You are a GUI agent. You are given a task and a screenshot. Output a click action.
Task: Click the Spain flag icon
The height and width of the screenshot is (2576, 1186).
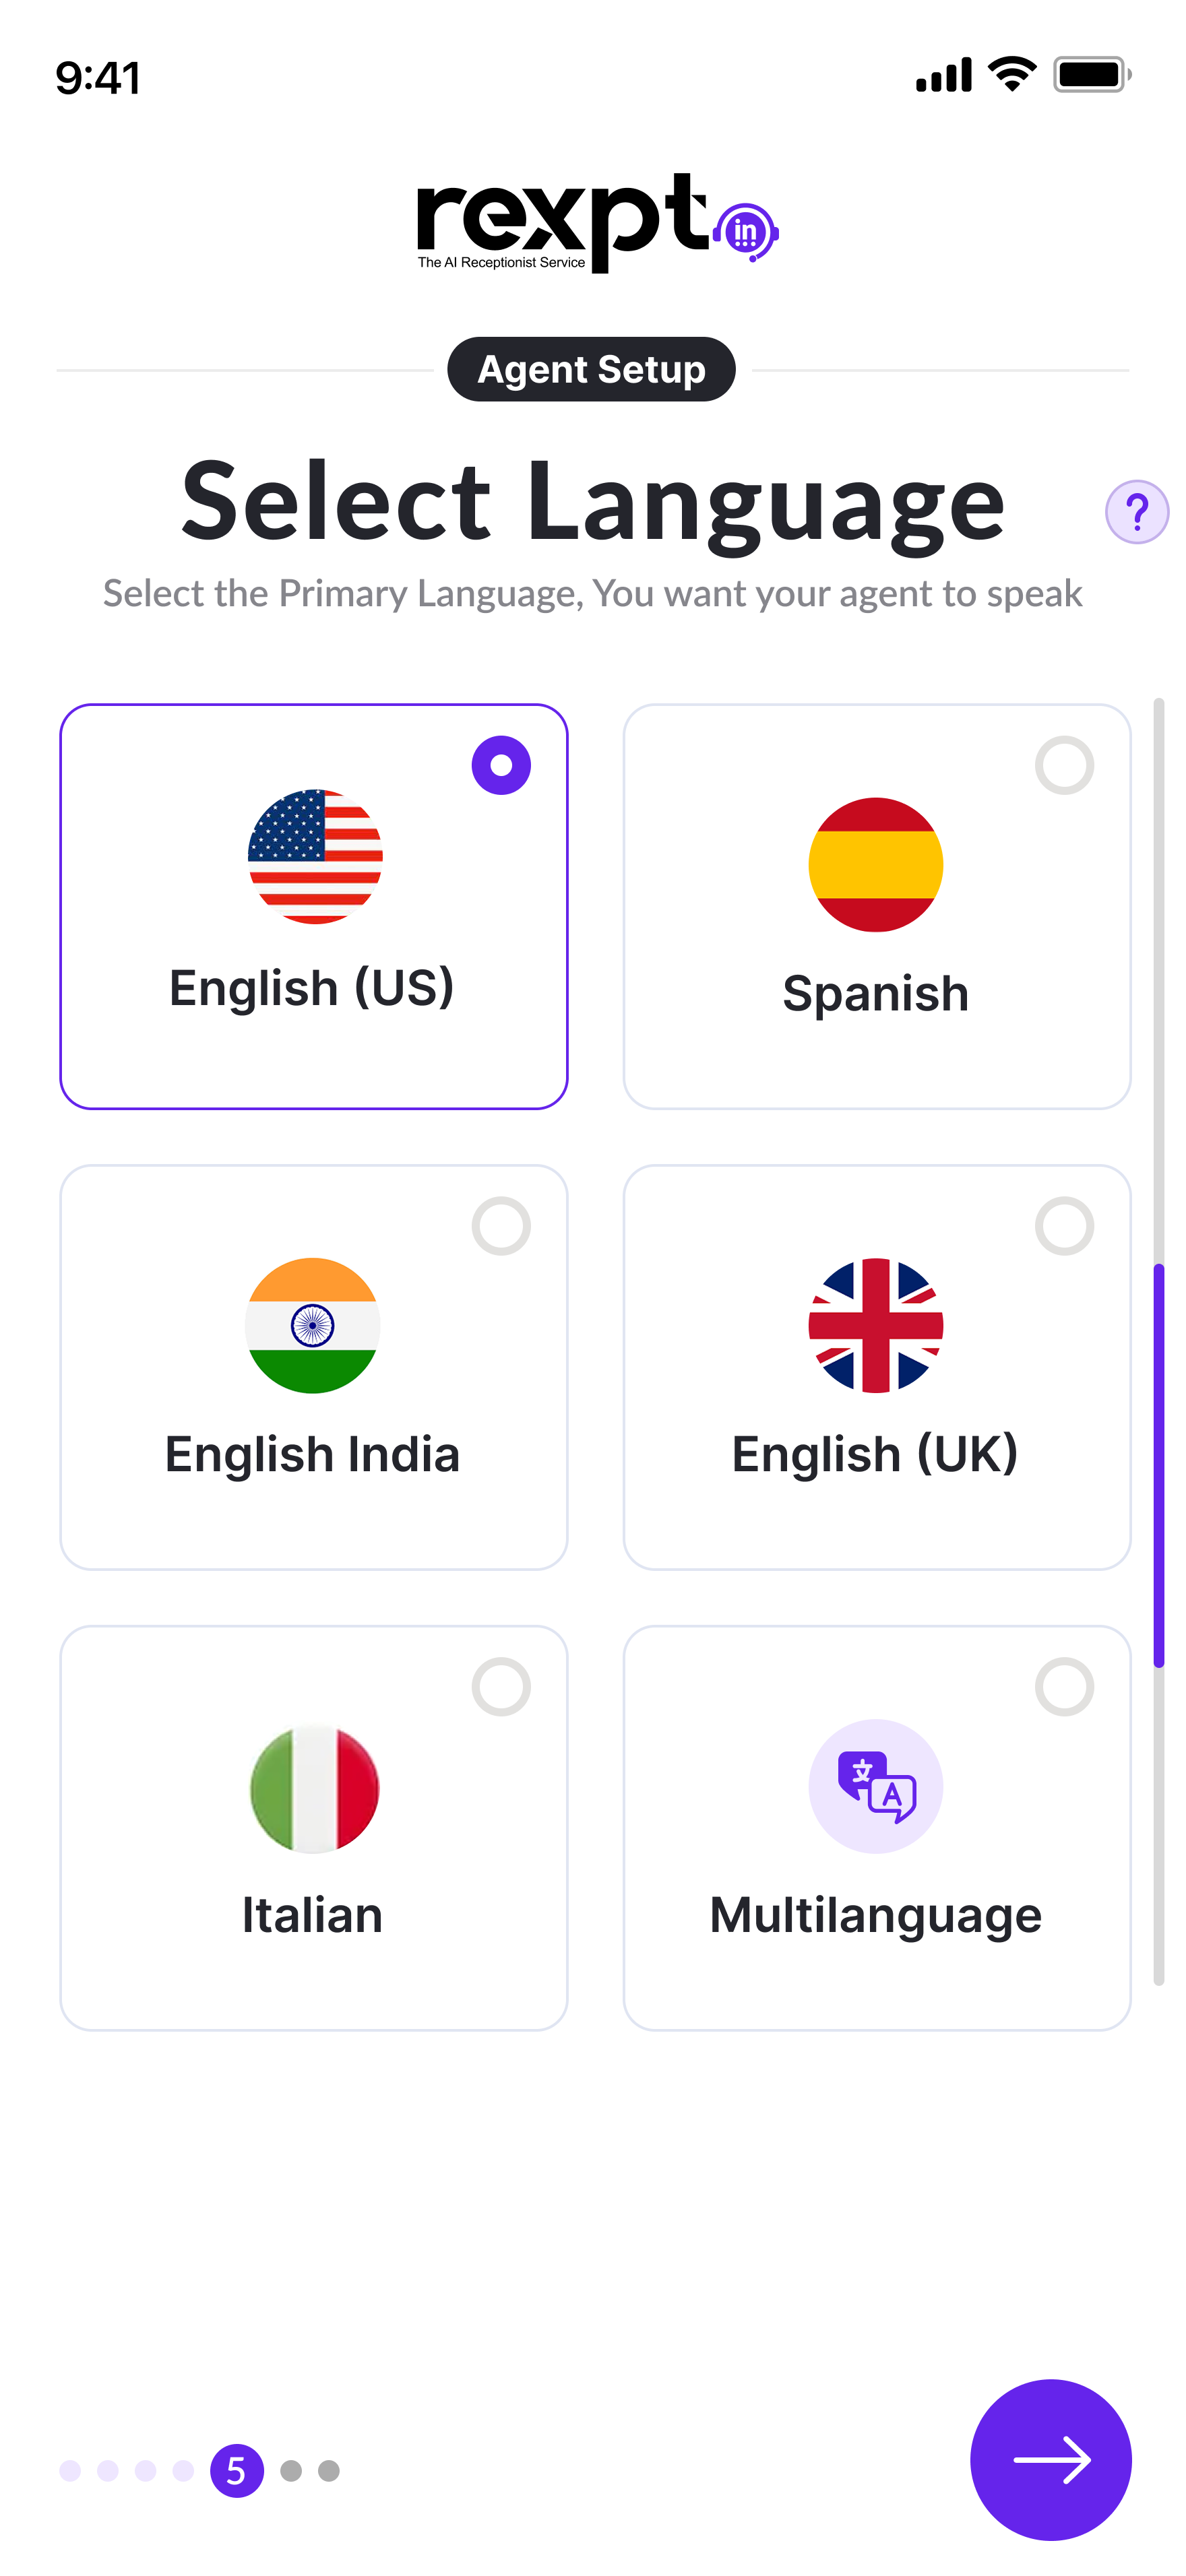pyautogui.click(x=875, y=865)
